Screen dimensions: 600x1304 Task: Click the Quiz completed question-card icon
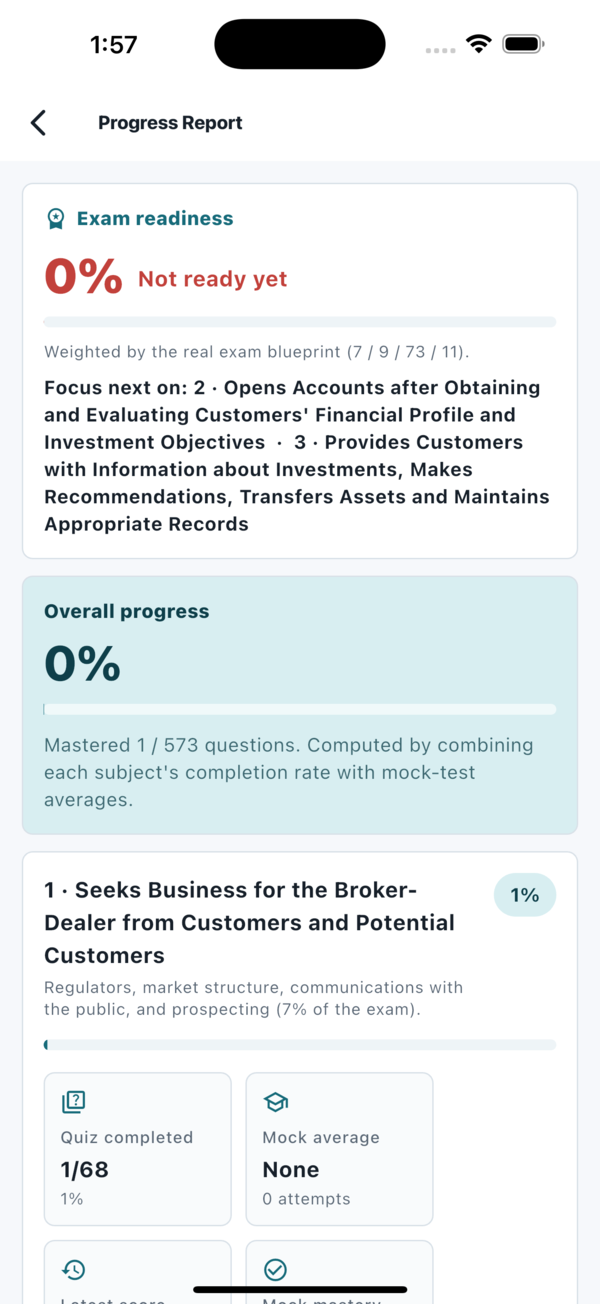coord(73,1102)
